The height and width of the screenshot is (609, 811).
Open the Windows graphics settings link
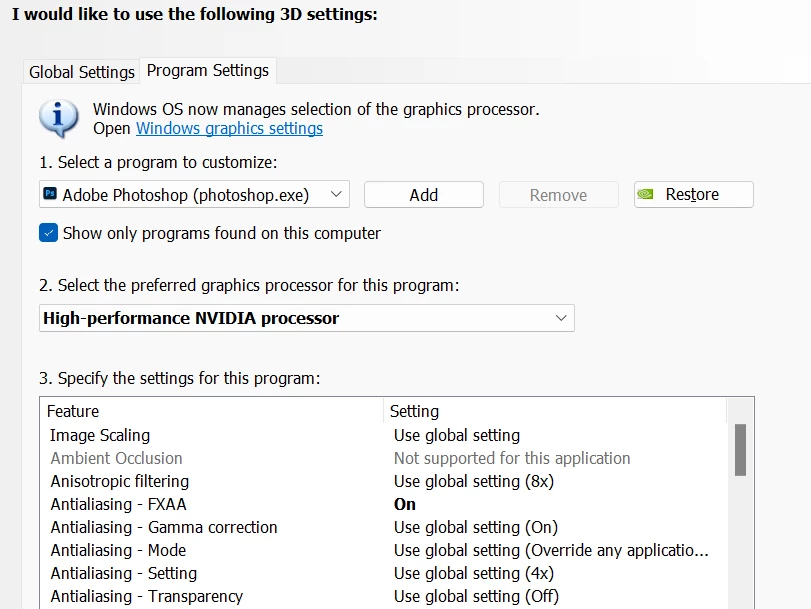coord(229,128)
